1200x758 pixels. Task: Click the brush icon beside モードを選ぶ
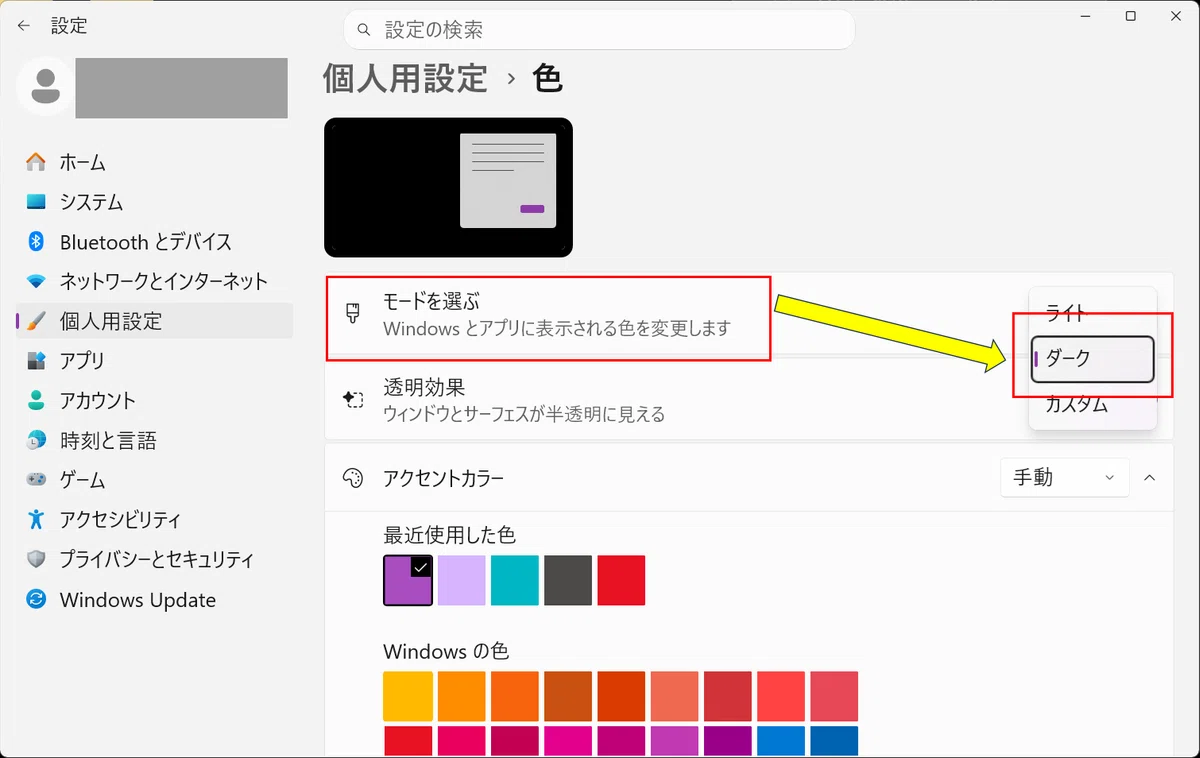[x=352, y=313]
